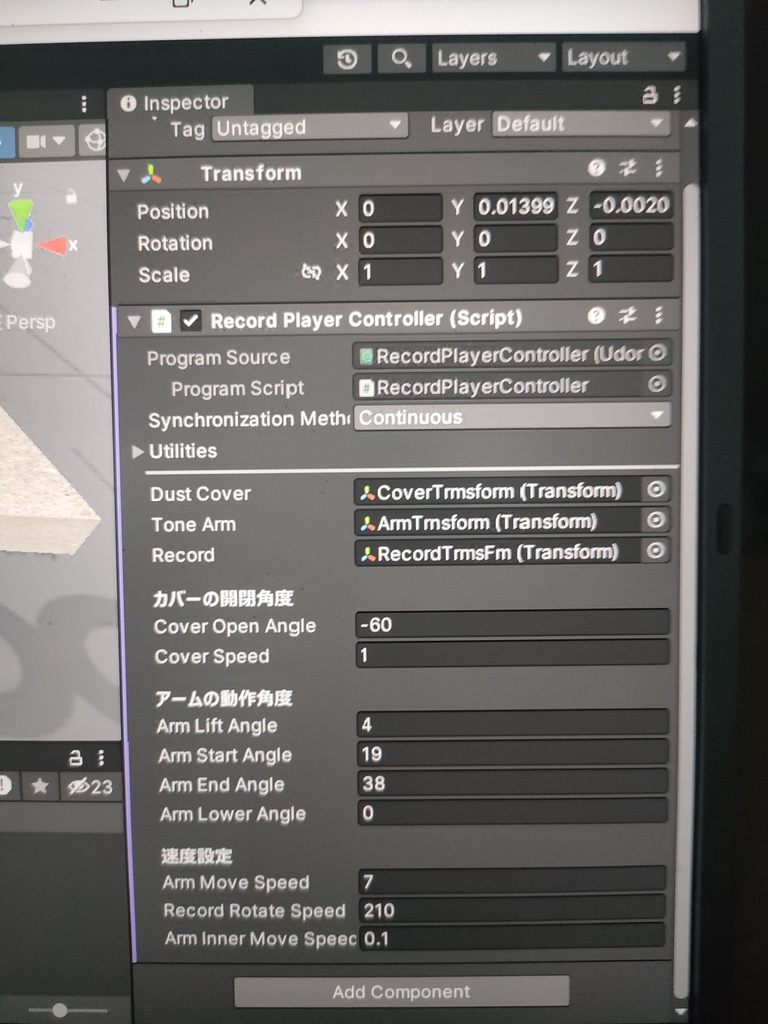Screen dimensions: 768x1024
Task: Open object picker for Program Script field
Action: 657,384
